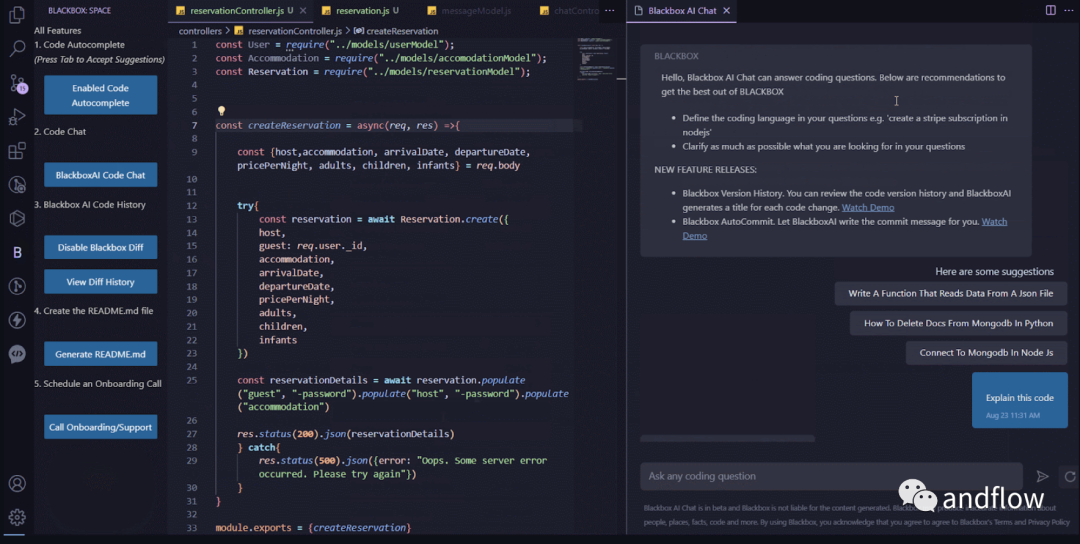
Task: Select the Blackbox AI Chat tab
Action: (682, 10)
